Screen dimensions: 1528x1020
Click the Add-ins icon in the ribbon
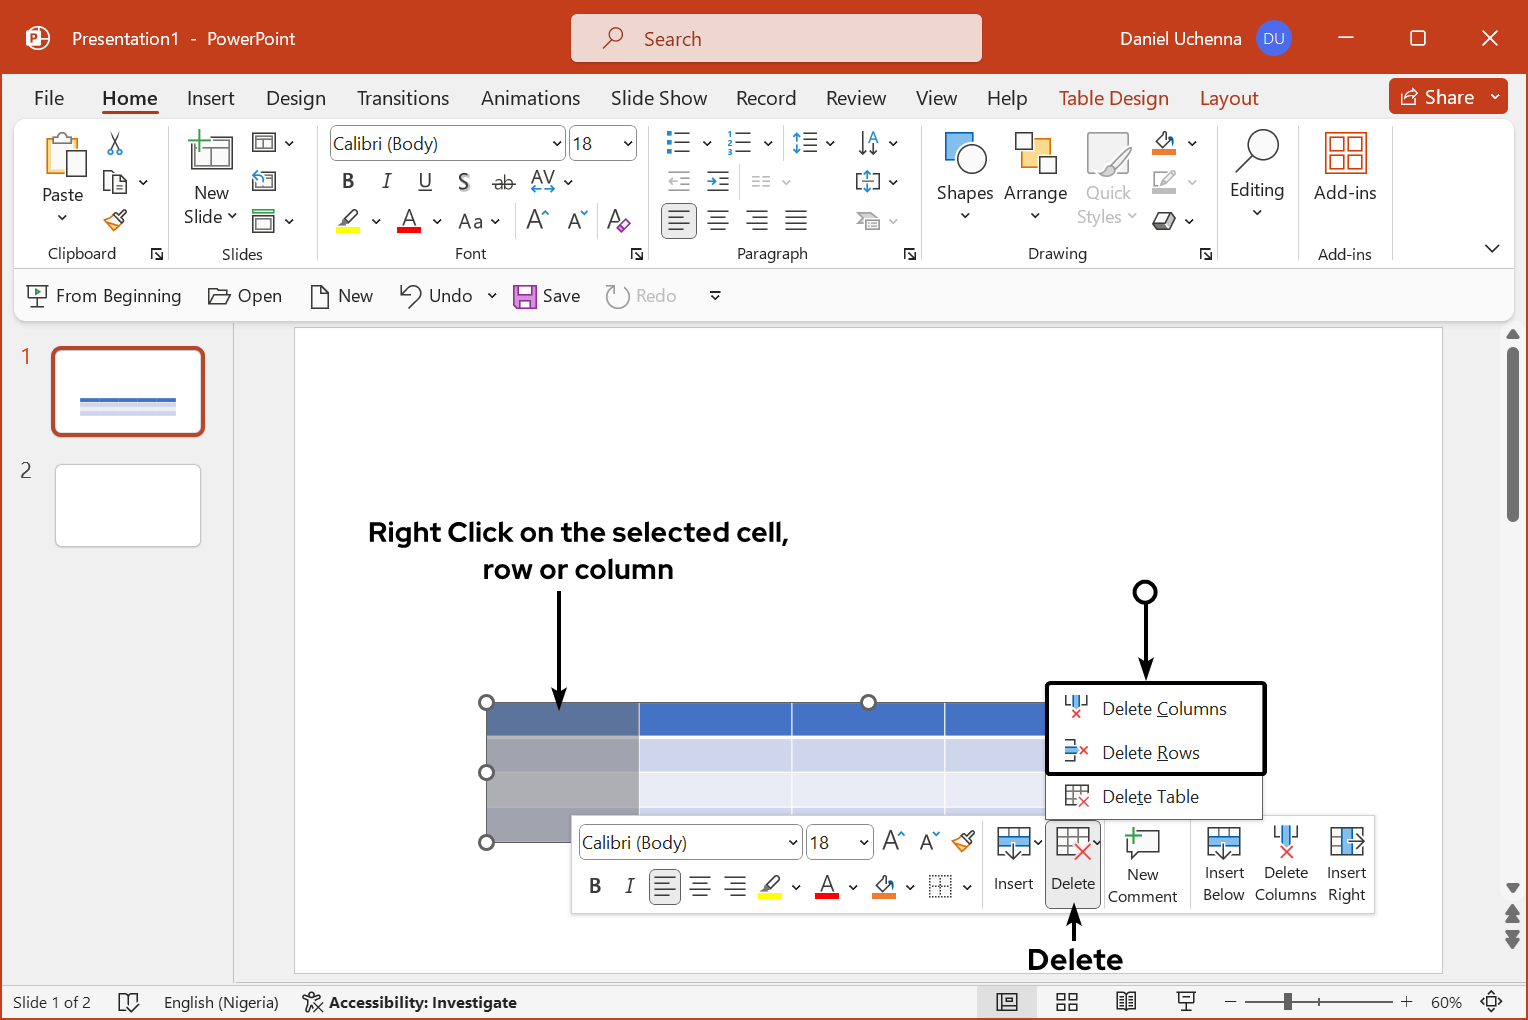click(x=1344, y=167)
